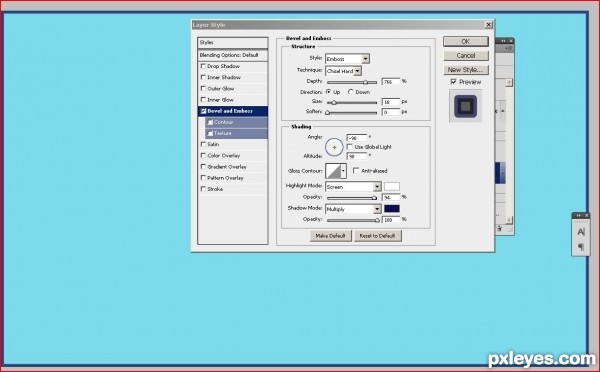Click the Soften value input field
The width and height of the screenshot is (600, 372).
391,112
